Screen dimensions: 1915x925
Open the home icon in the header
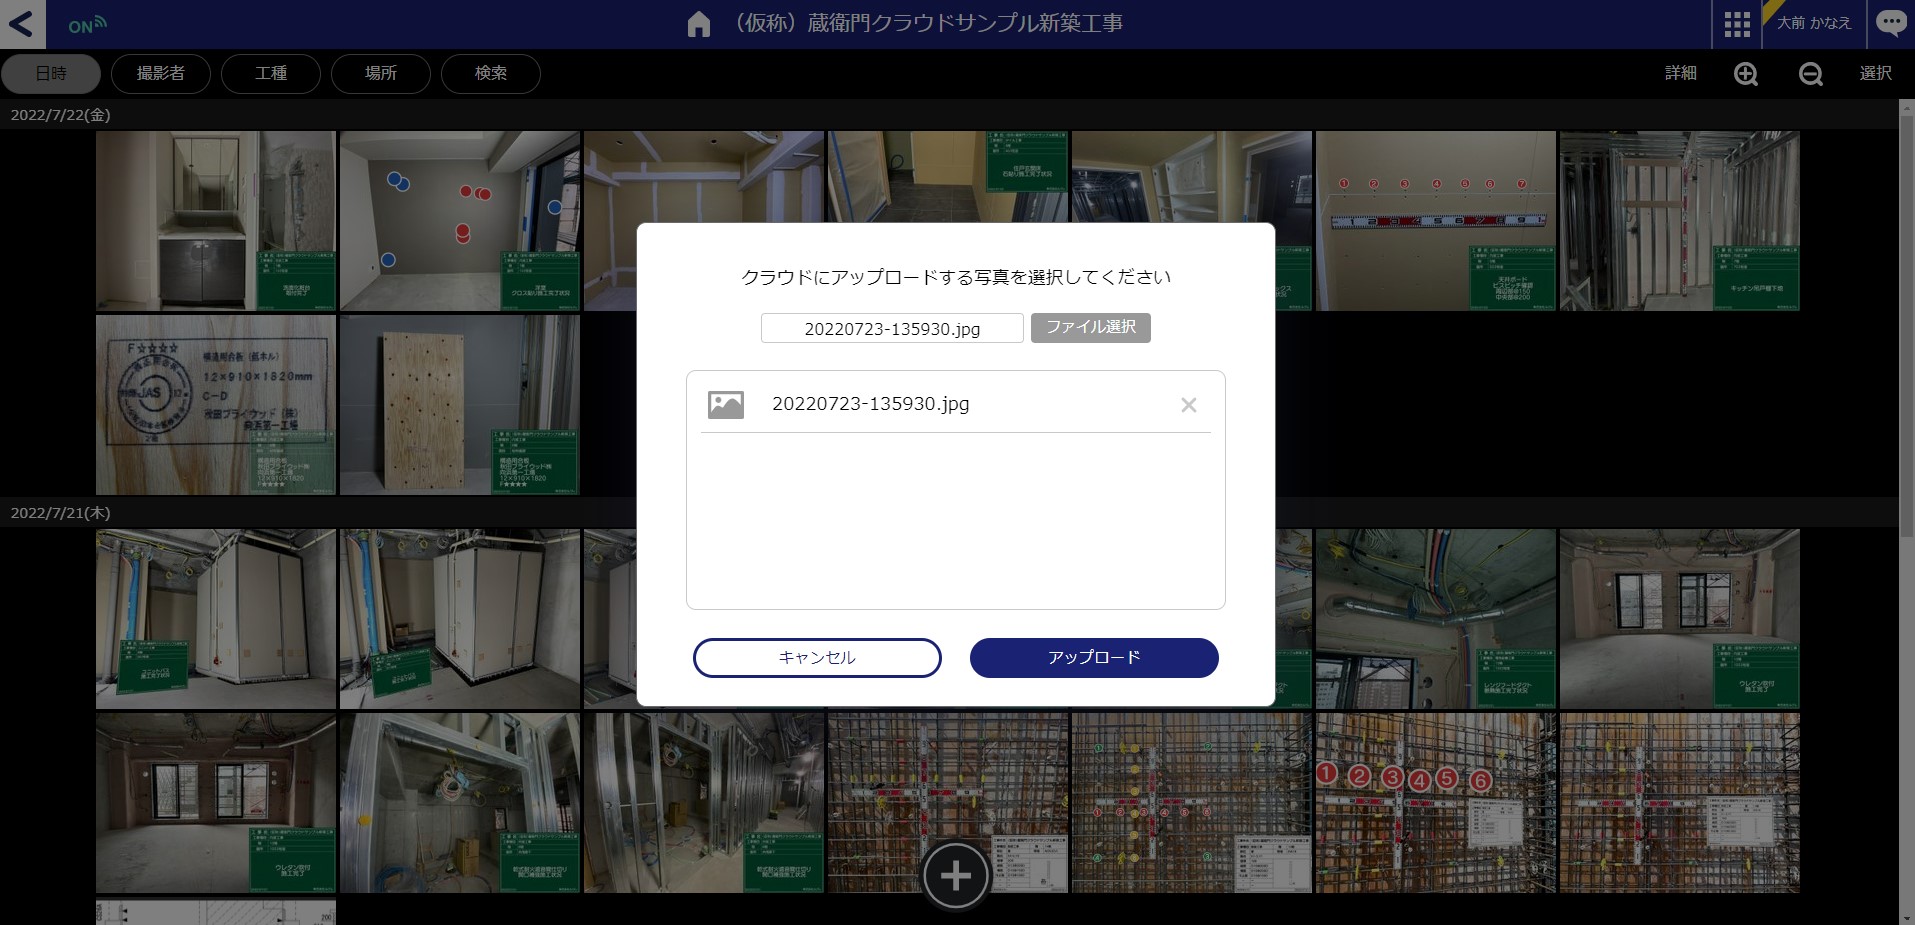699,24
